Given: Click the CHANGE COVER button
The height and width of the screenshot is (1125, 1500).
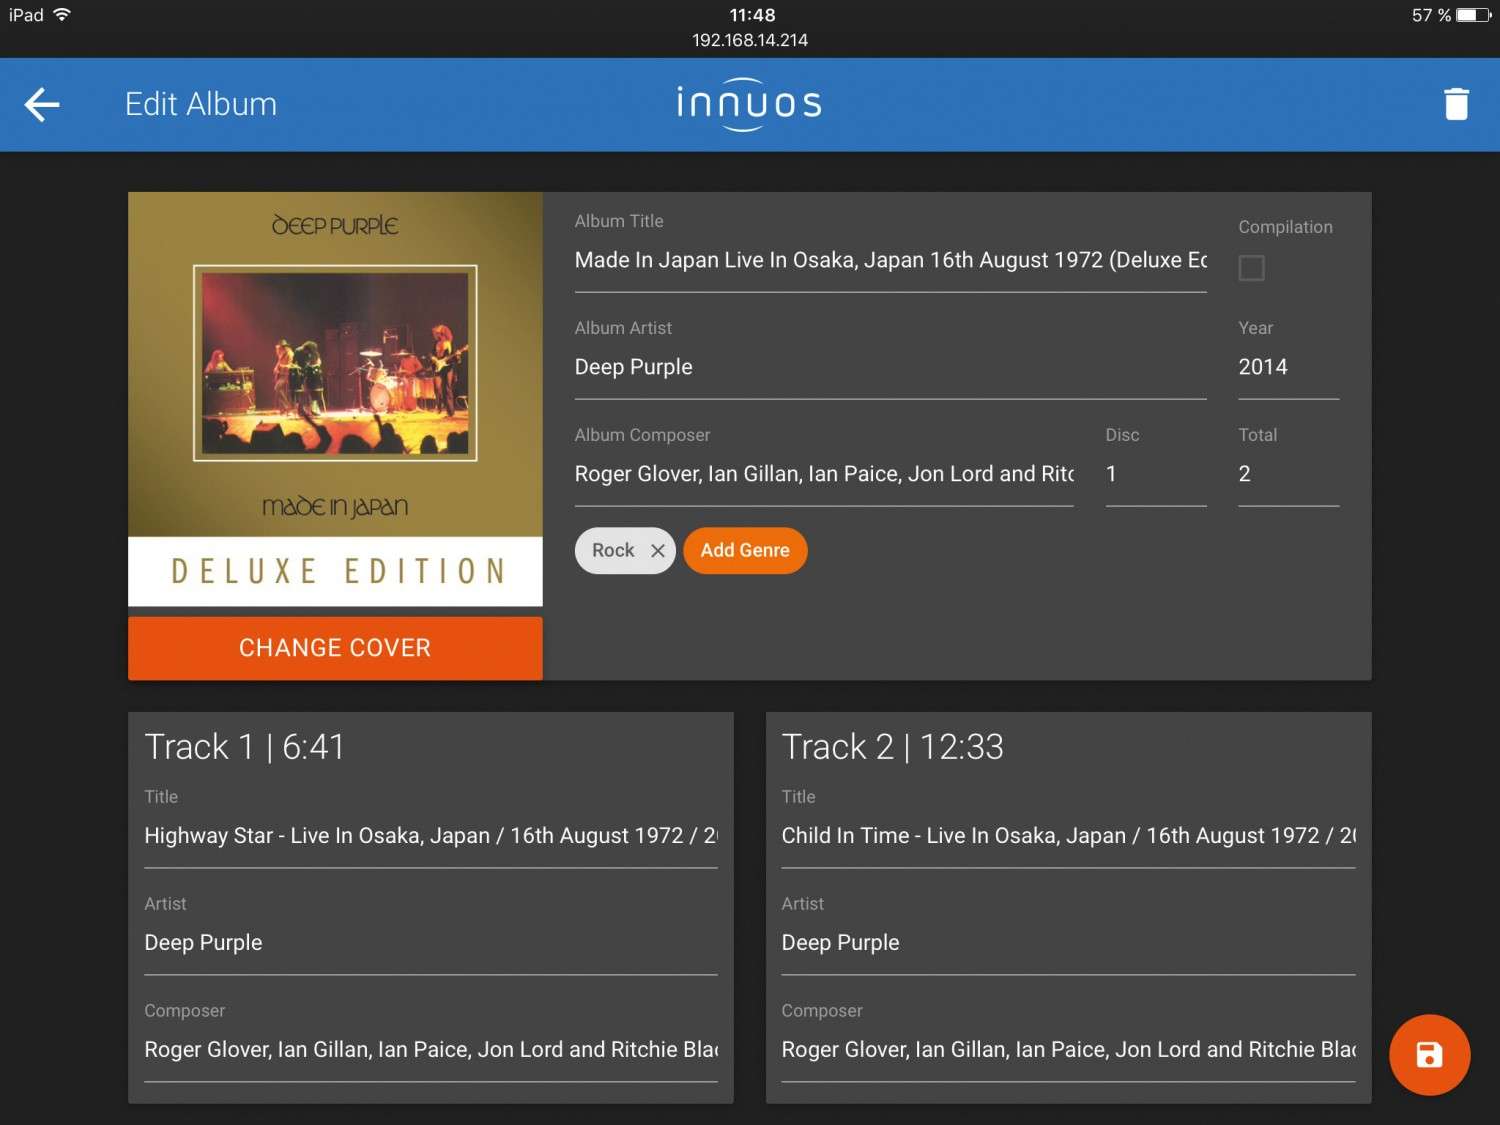Looking at the screenshot, I should 335,648.
